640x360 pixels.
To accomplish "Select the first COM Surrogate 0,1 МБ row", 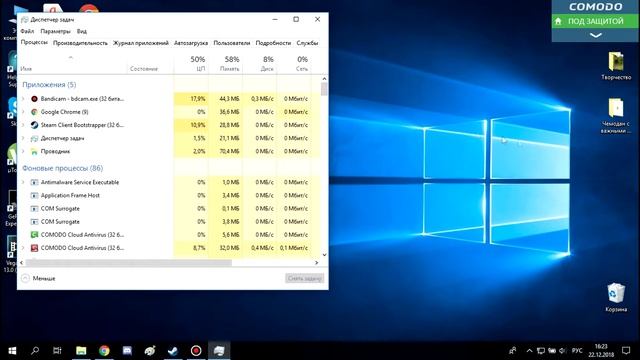I will point(169,209).
